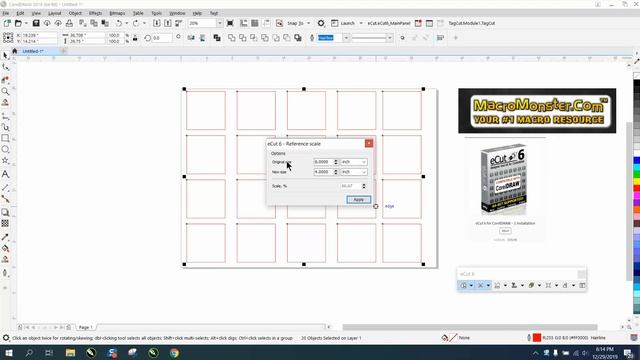Select the Zoom tool magnifier
The width and height of the screenshot is (640, 360).
[5, 91]
